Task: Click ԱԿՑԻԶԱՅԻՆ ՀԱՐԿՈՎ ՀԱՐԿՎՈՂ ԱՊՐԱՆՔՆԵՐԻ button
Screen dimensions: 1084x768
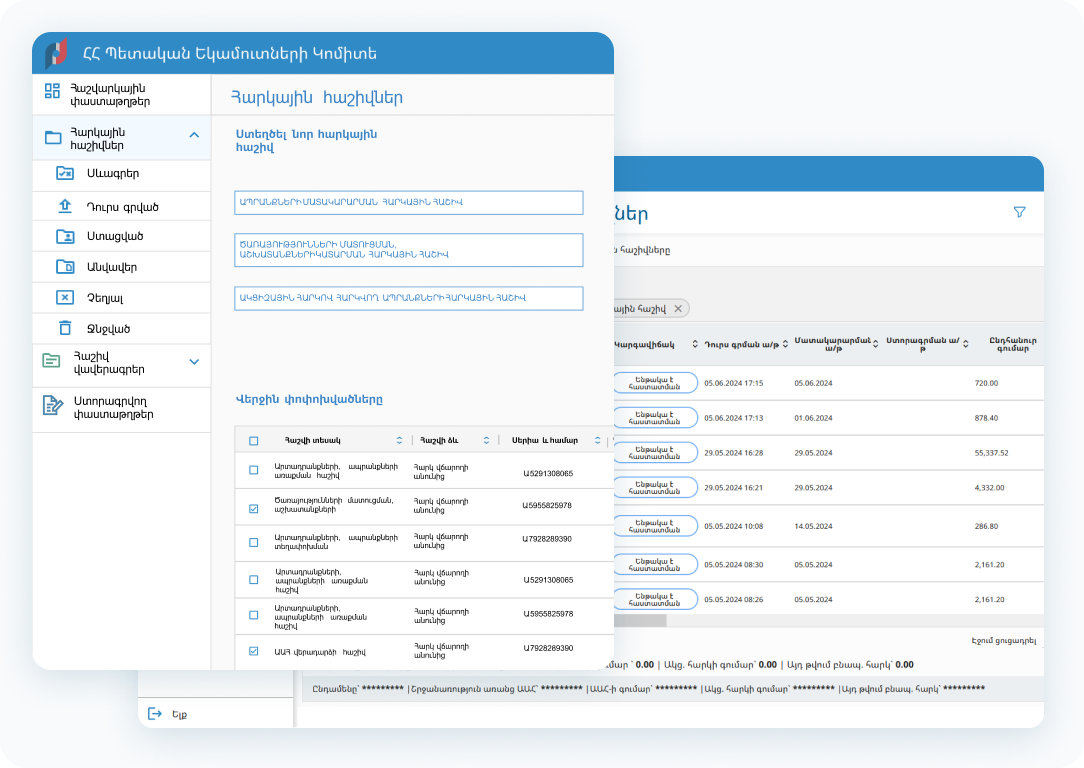Action: coord(408,298)
